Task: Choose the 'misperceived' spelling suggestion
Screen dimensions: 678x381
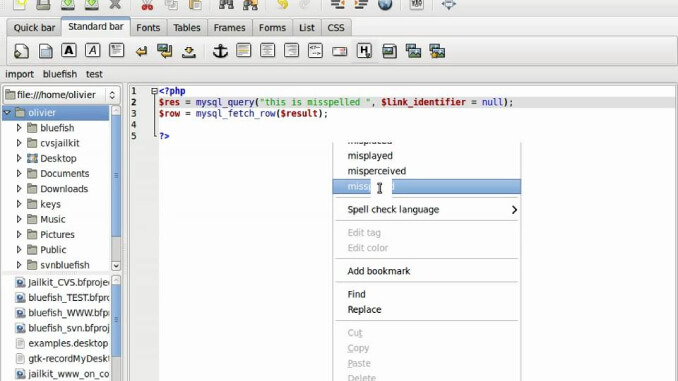Action: 426,171
